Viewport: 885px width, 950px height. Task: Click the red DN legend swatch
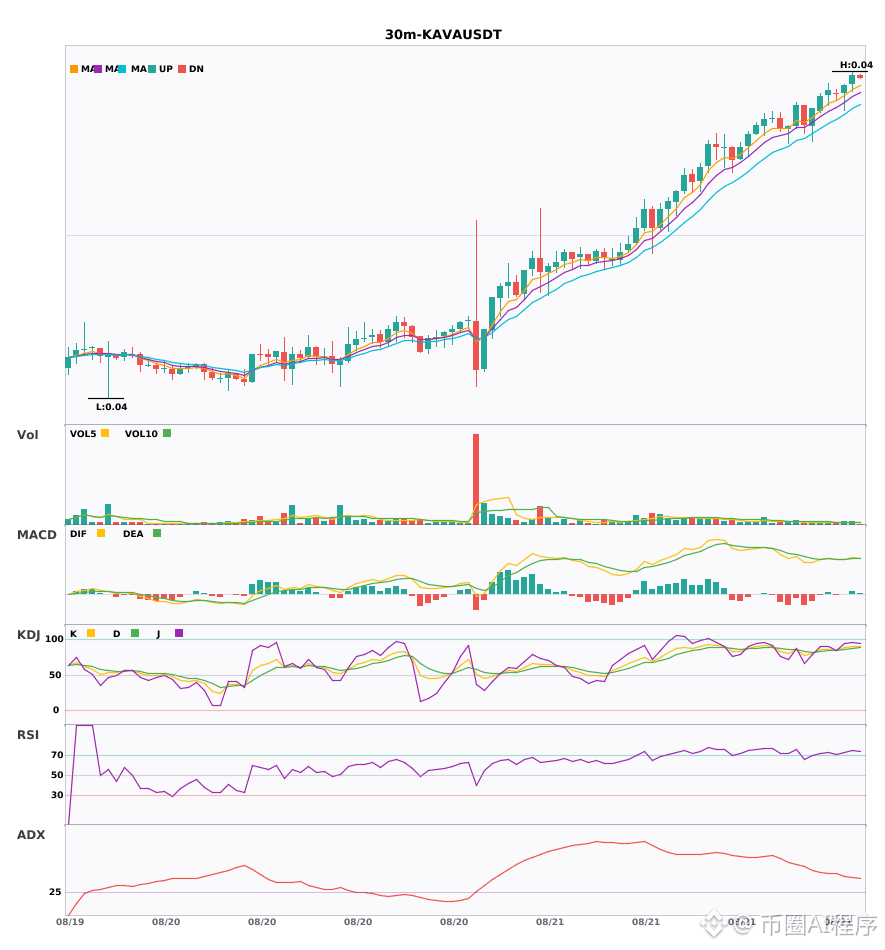182,69
